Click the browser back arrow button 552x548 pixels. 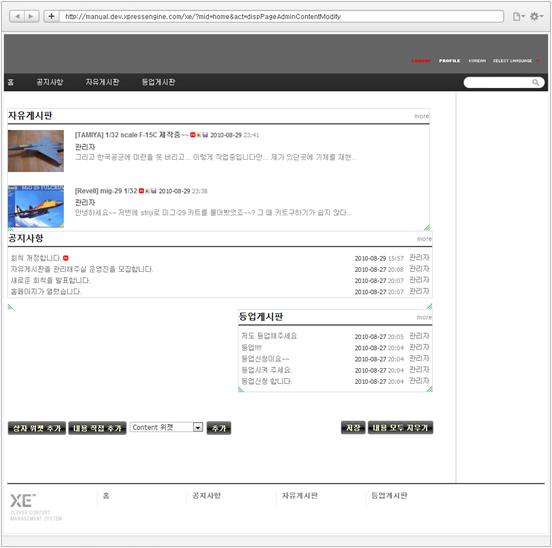17,16
